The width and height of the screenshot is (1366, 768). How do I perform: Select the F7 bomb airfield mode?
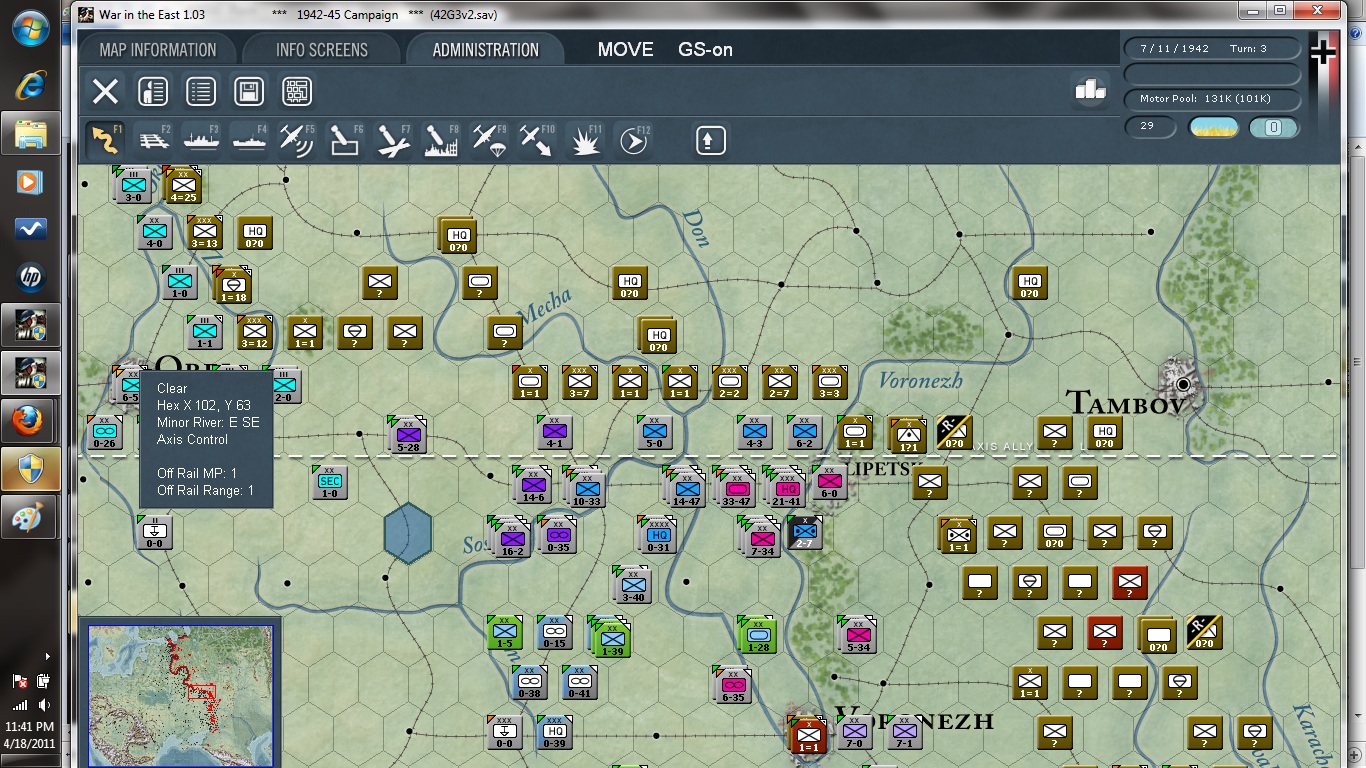[x=394, y=139]
